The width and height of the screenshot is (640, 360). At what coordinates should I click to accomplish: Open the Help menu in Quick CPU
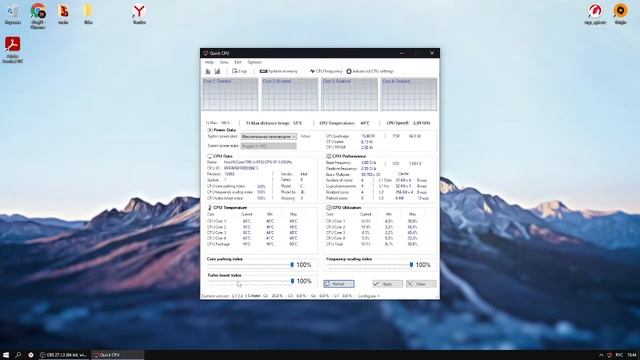(209, 62)
